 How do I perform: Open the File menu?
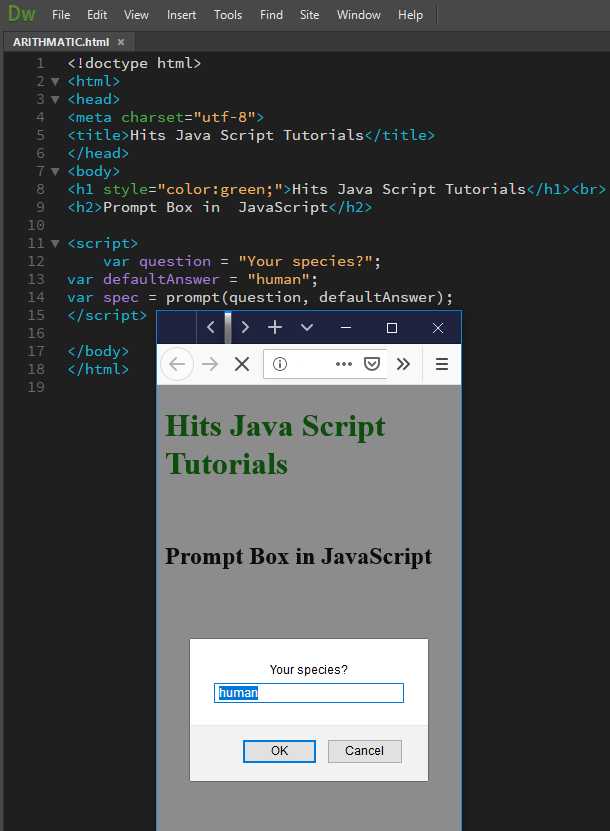tap(61, 15)
